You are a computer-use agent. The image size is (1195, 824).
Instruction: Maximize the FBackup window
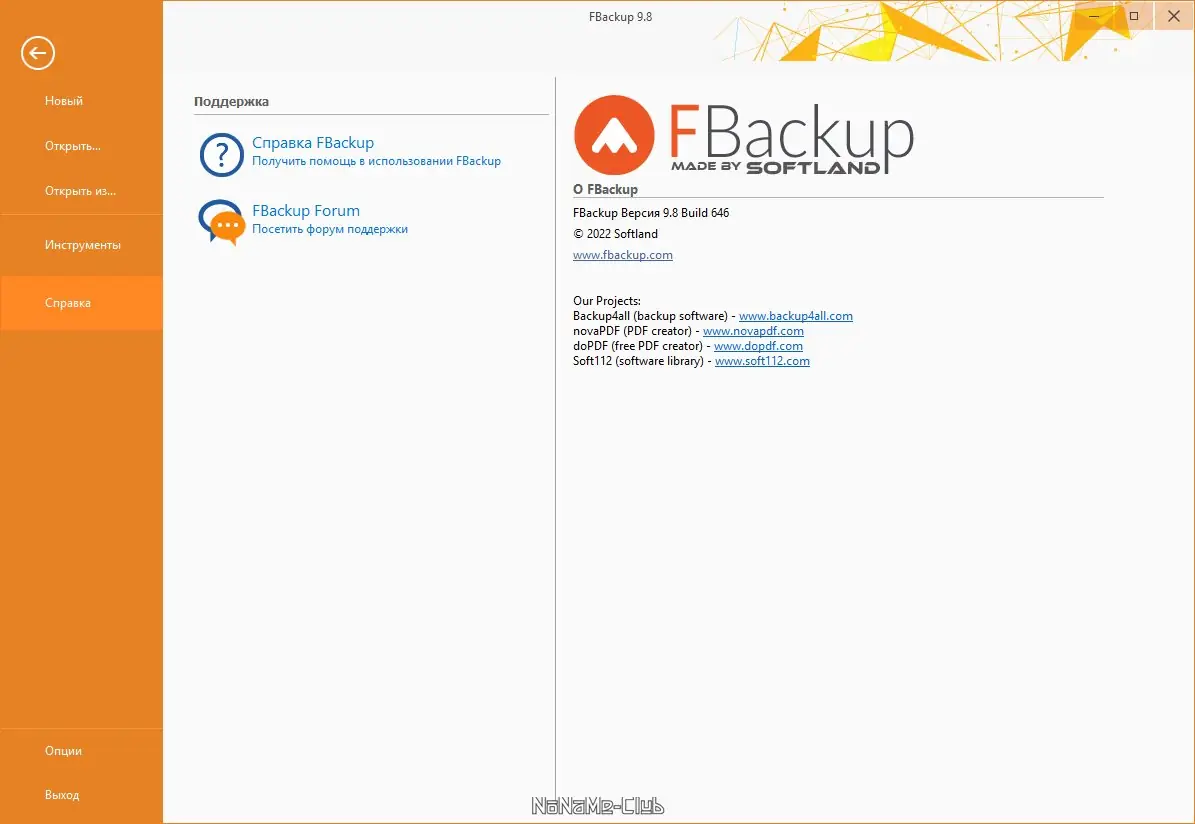[x=1134, y=16]
